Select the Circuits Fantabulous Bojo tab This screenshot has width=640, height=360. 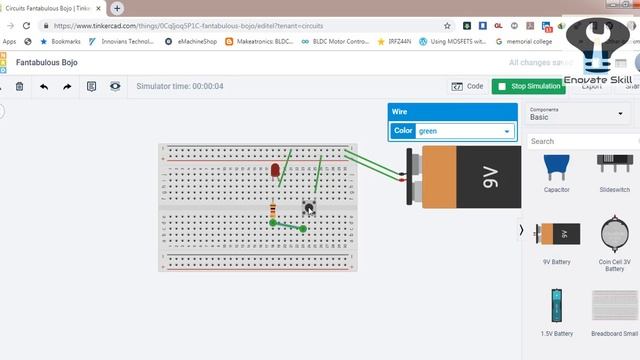[48, 8]
